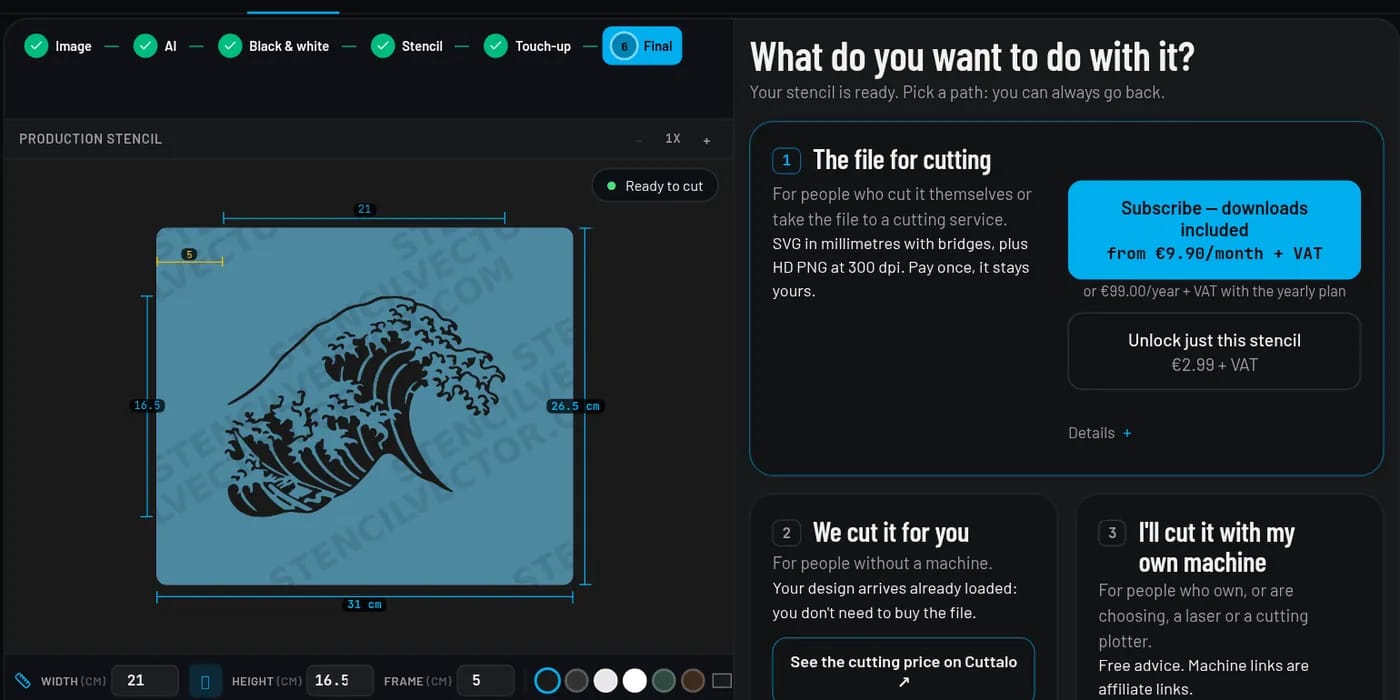Click the What do you want to do with it? title
The height and width of the screenshot is (700, 1400).
972,57
